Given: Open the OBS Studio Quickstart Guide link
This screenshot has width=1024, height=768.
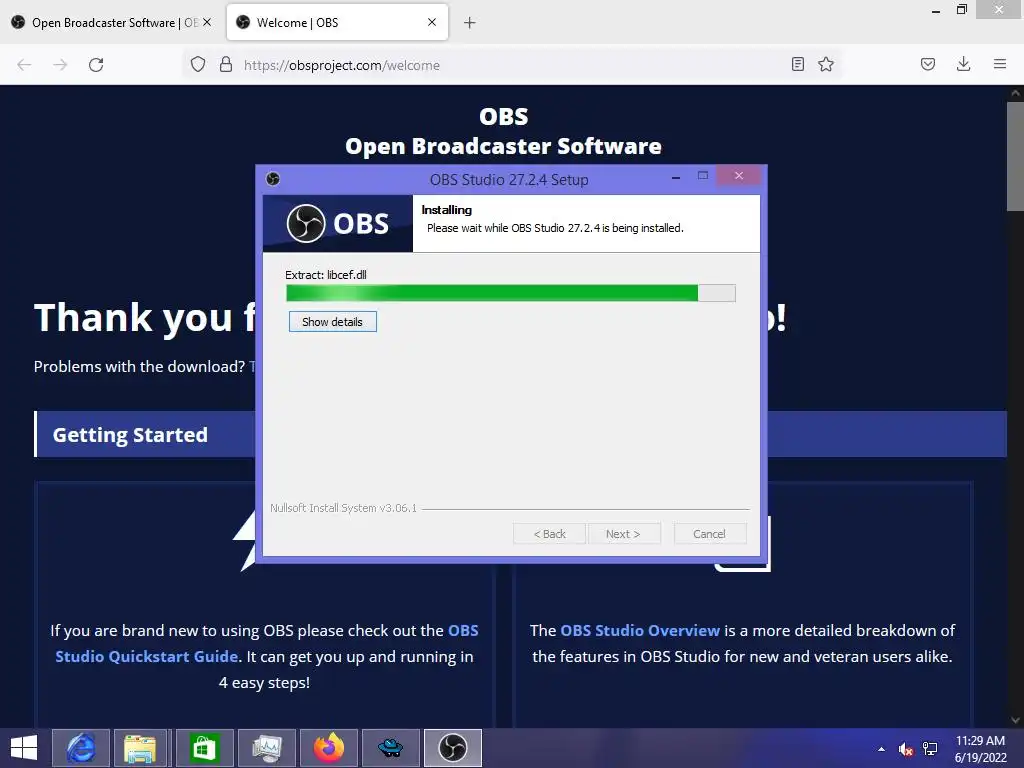Looking at the screenshot, I should point(266,643).
